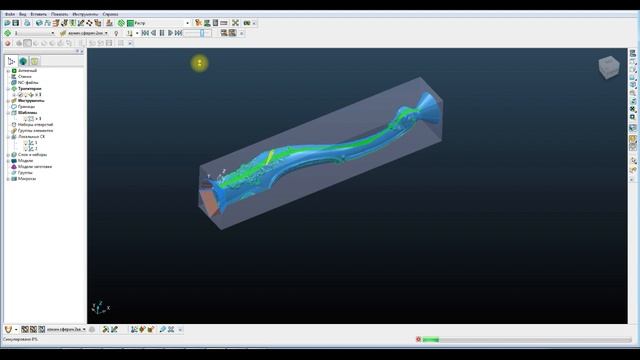Click the top icon in right view toolbar
Viewport: 640px width, 360px height.
pos(633,53)
